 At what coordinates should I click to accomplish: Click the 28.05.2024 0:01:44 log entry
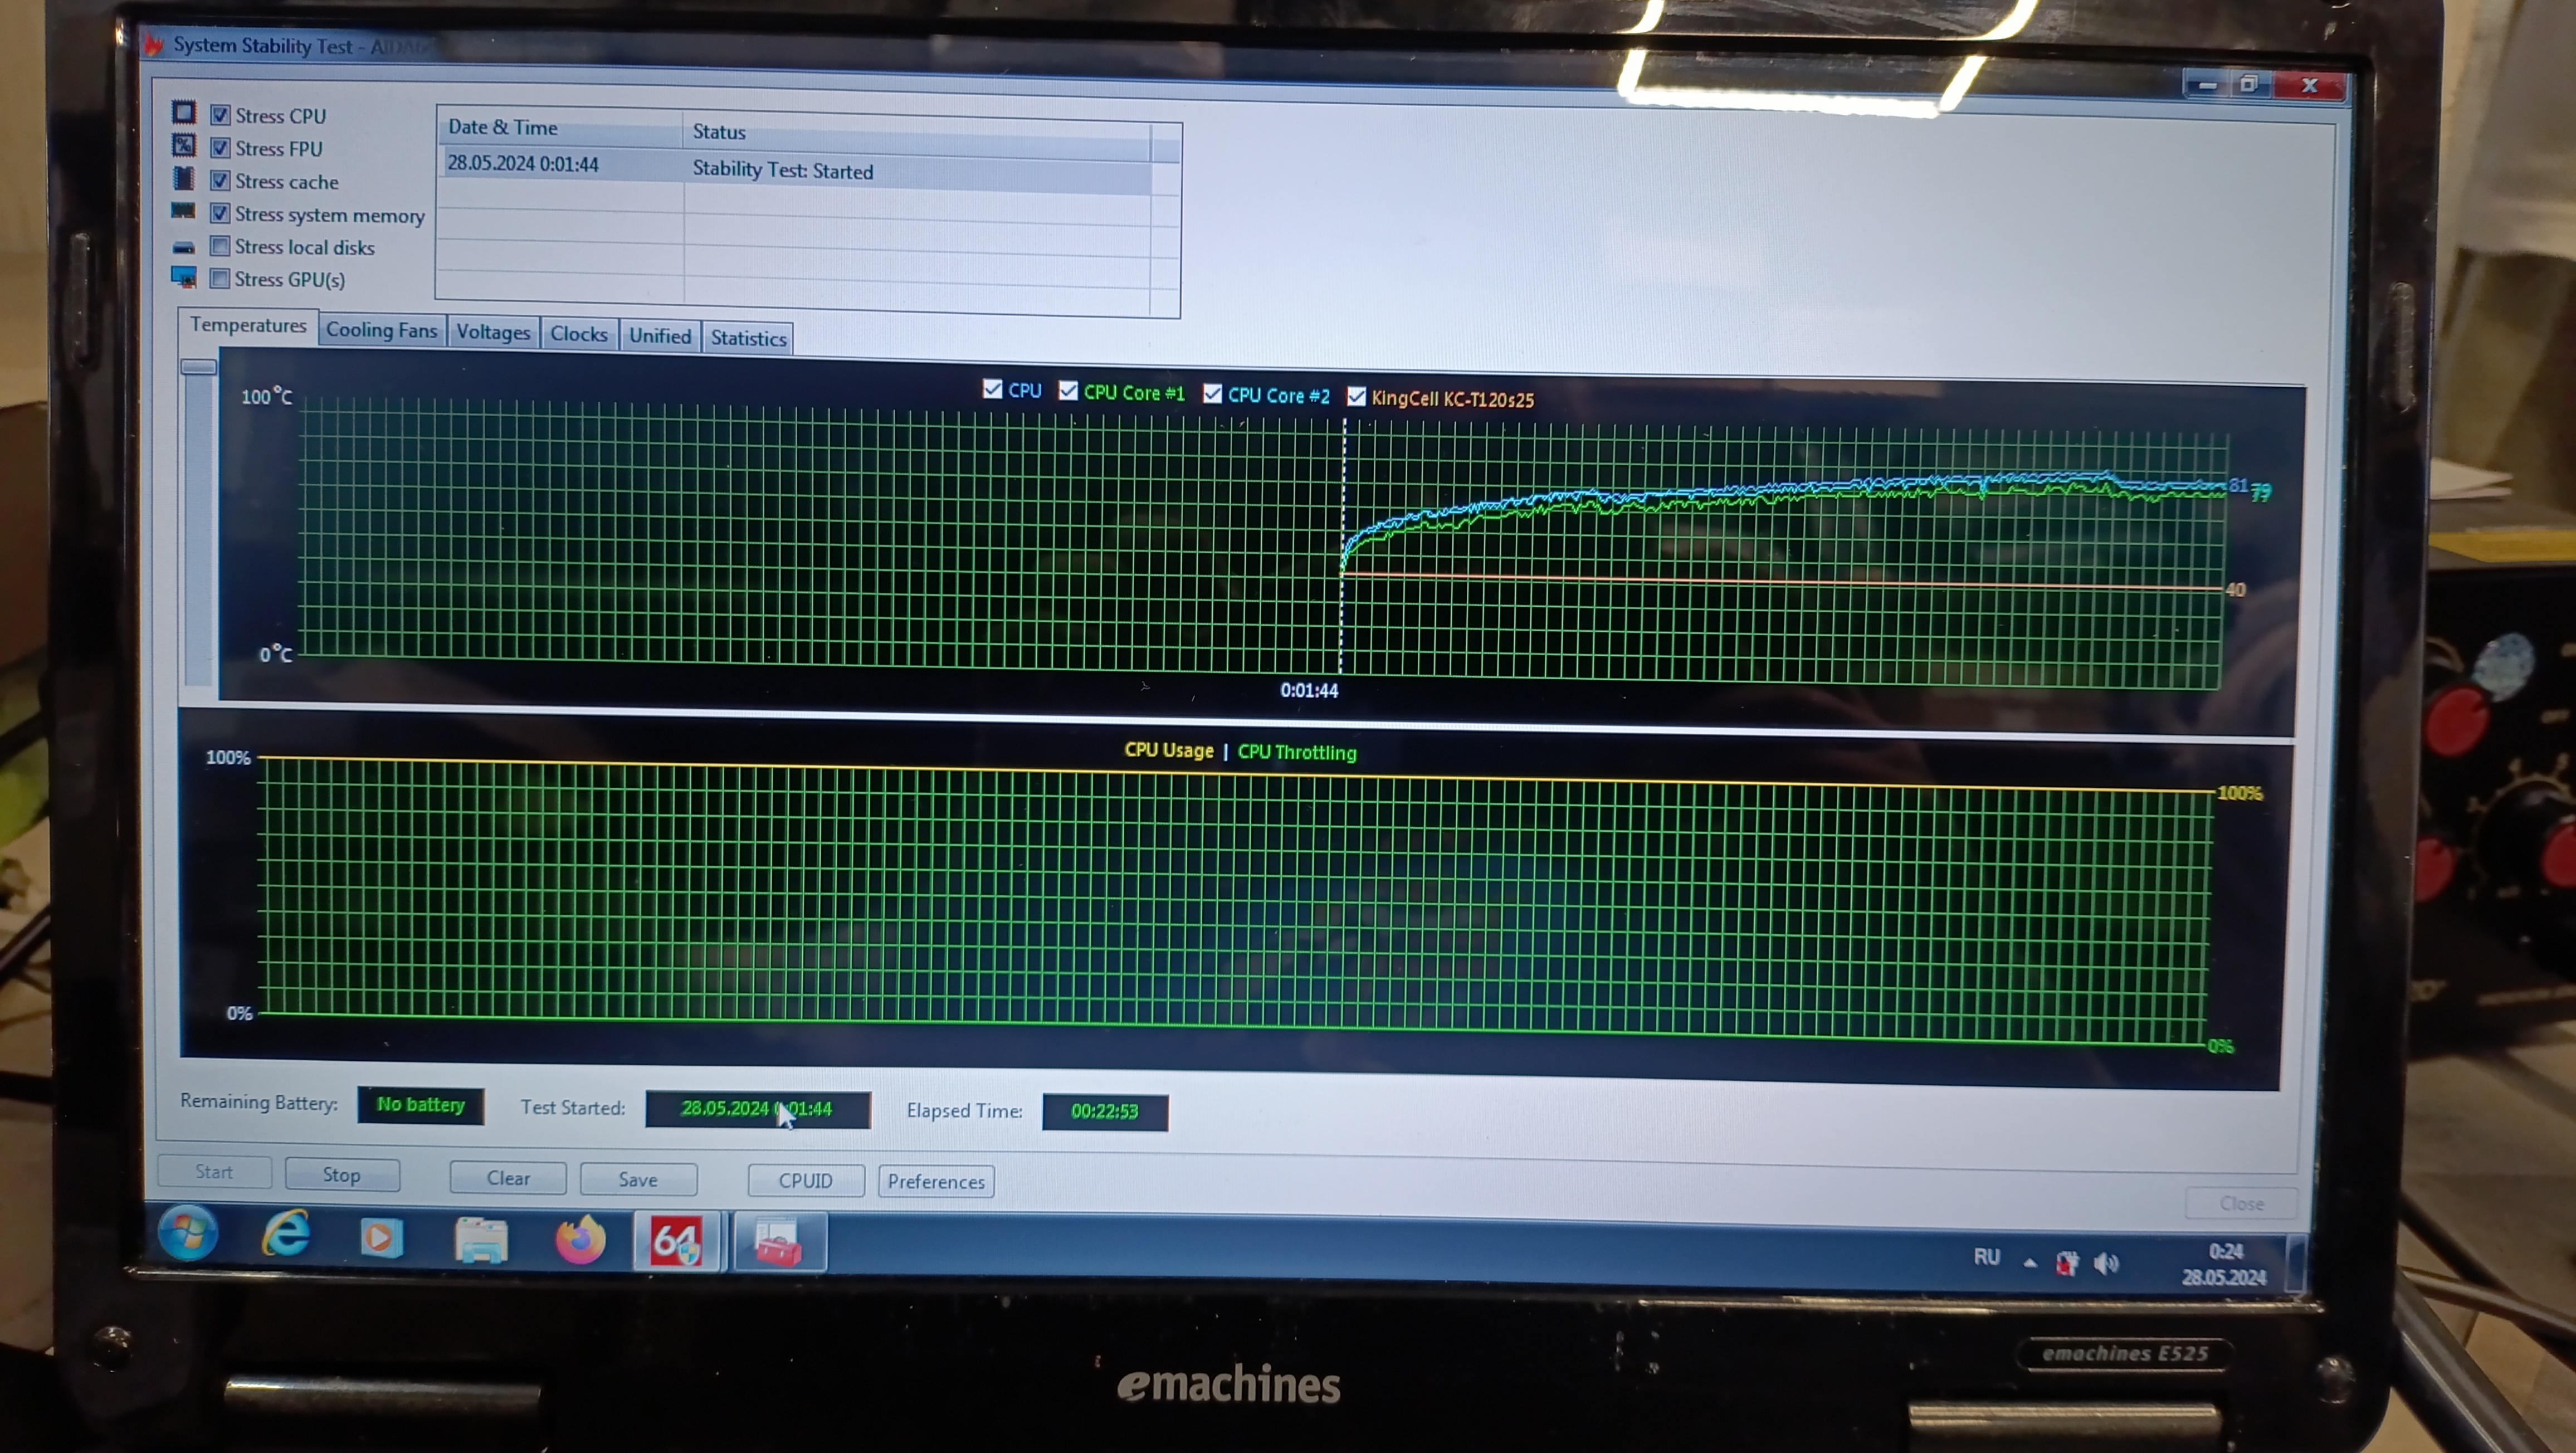pyautogui.click(x=523, y=163)
